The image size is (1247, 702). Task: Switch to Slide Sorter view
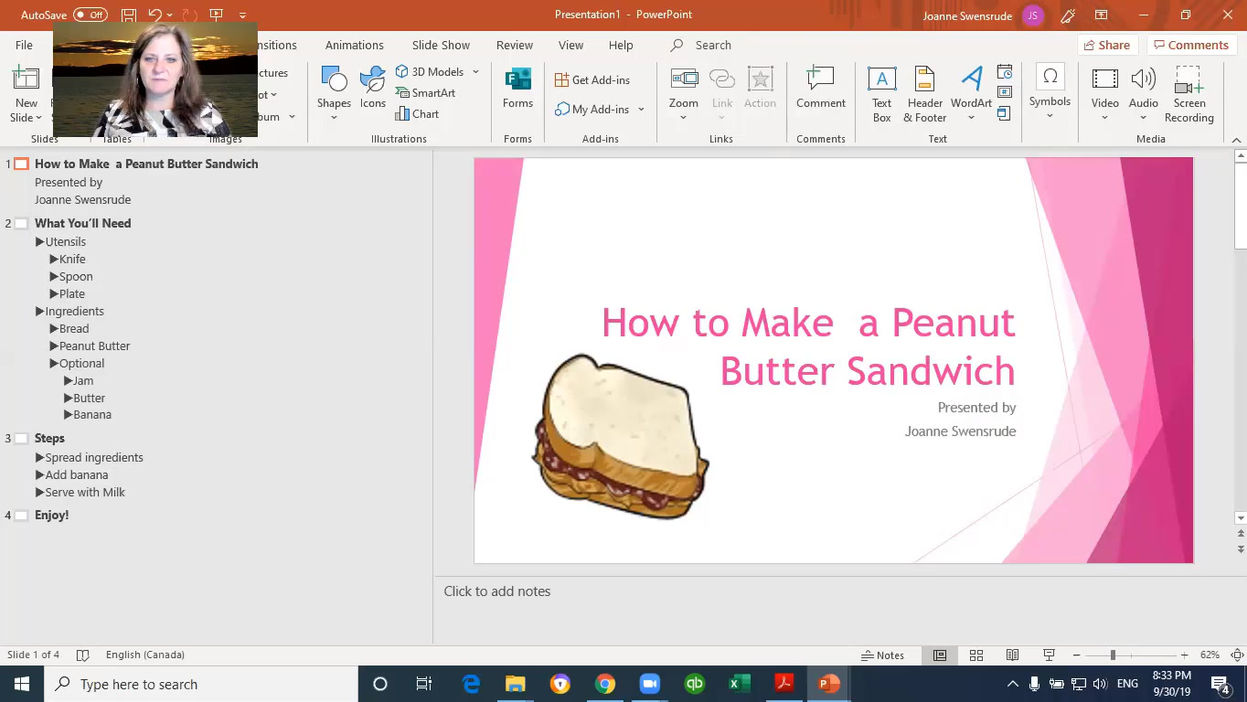pos(976,655)
